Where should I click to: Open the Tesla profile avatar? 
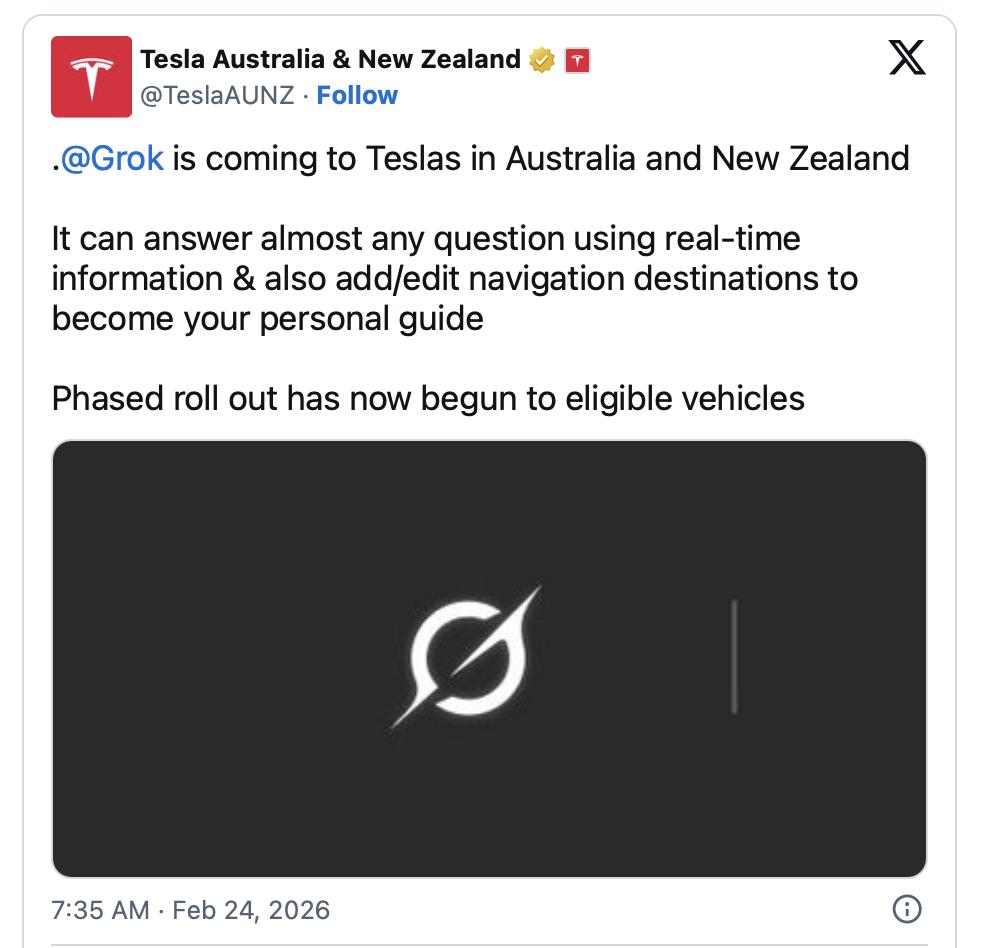[91, 77]
